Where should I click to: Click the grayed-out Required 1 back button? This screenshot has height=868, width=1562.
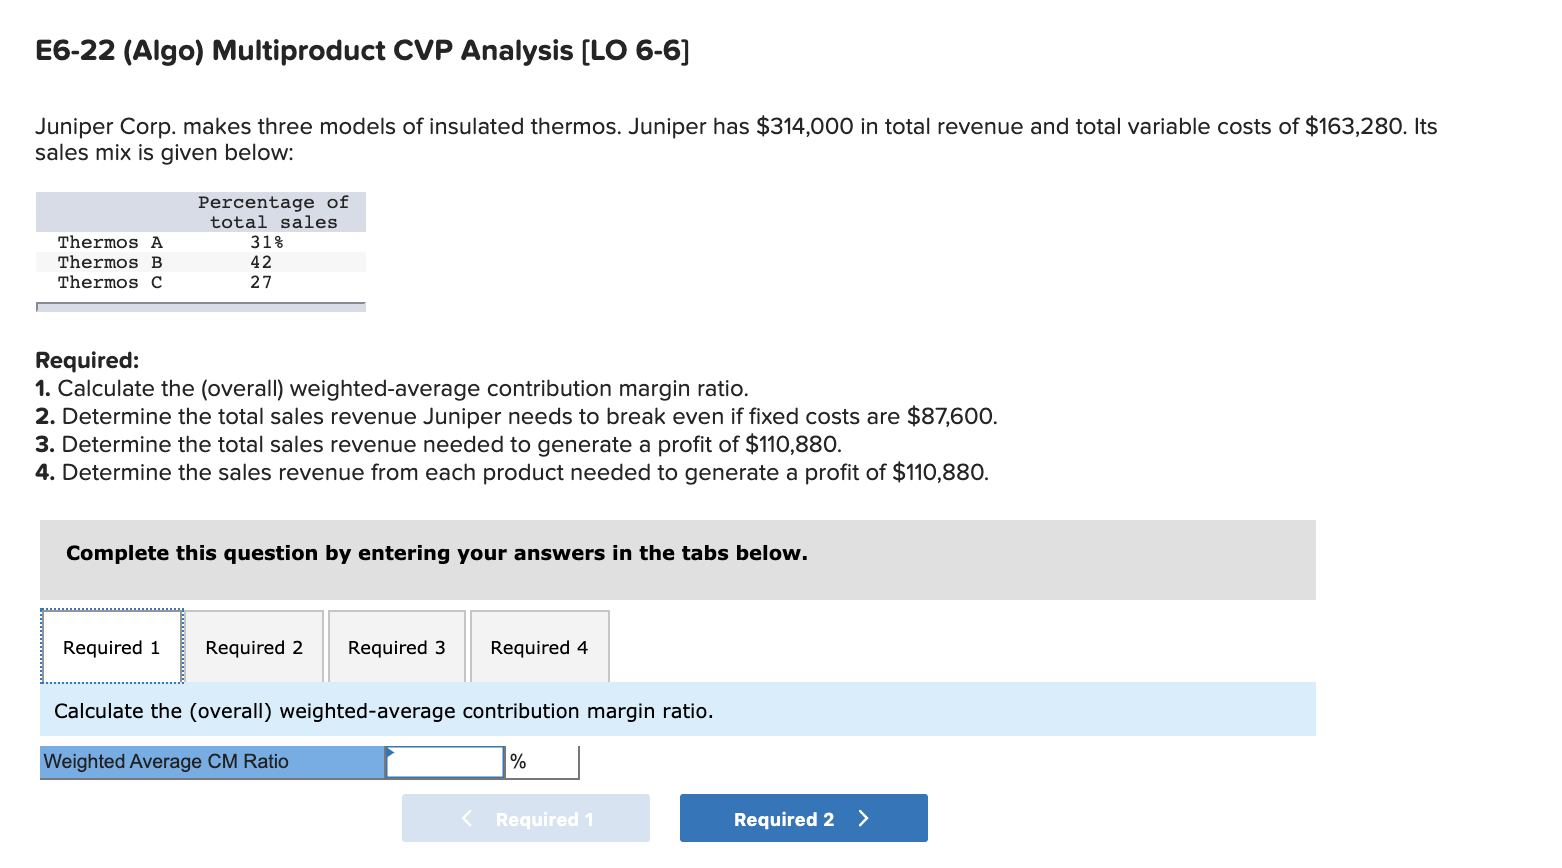pos(525,818)
